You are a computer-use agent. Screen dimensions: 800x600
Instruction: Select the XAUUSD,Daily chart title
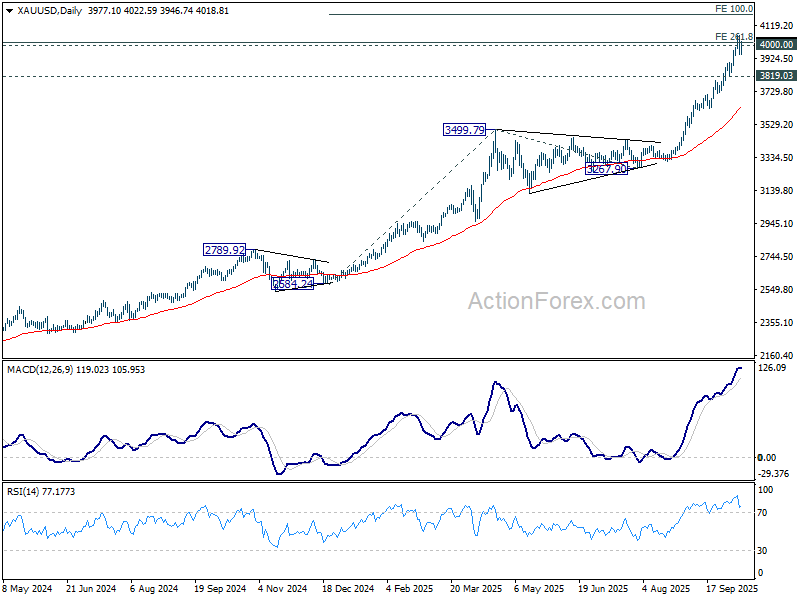click(x=49, y=11)
